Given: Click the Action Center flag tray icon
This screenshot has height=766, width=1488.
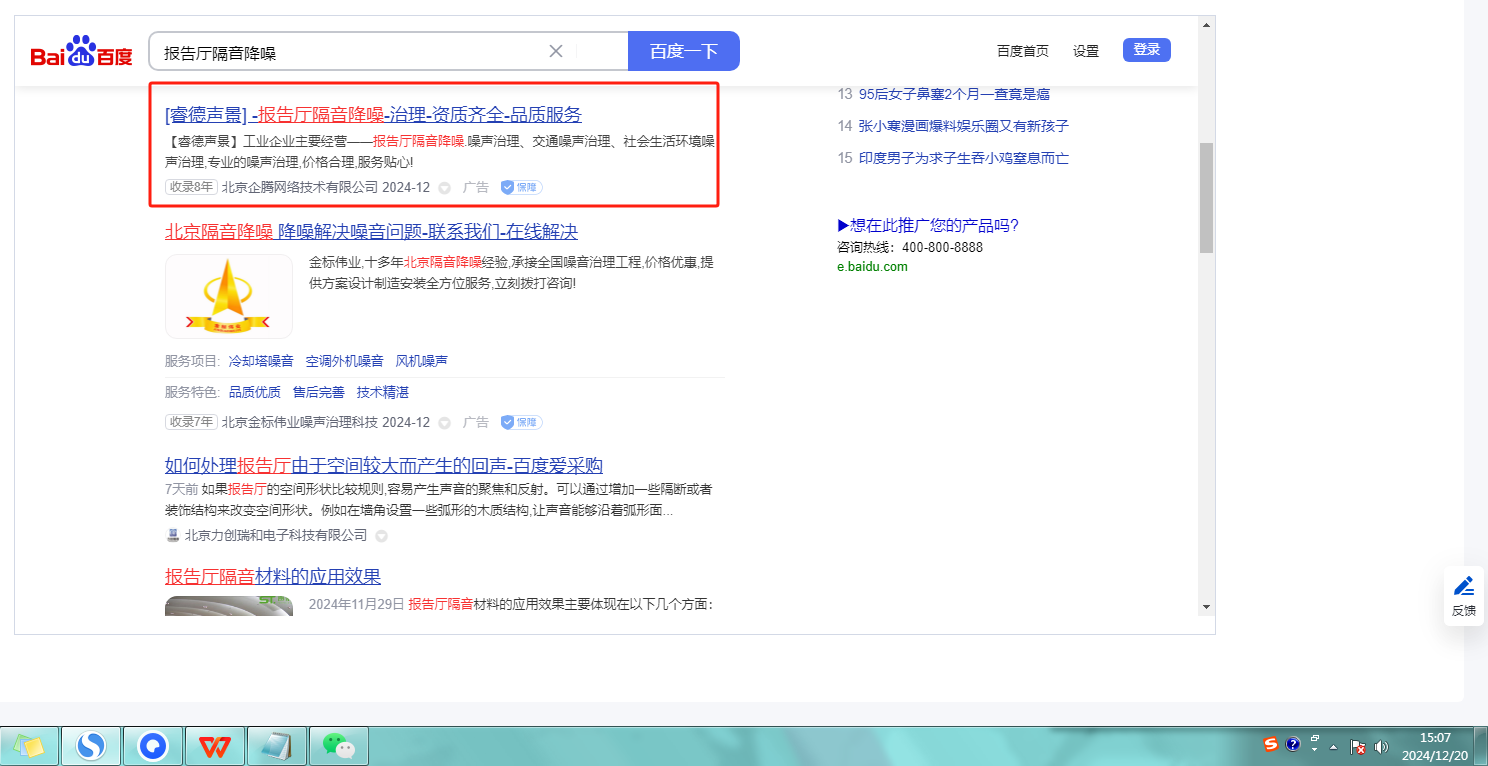Looking at the screenshot, I should 1358,746.
